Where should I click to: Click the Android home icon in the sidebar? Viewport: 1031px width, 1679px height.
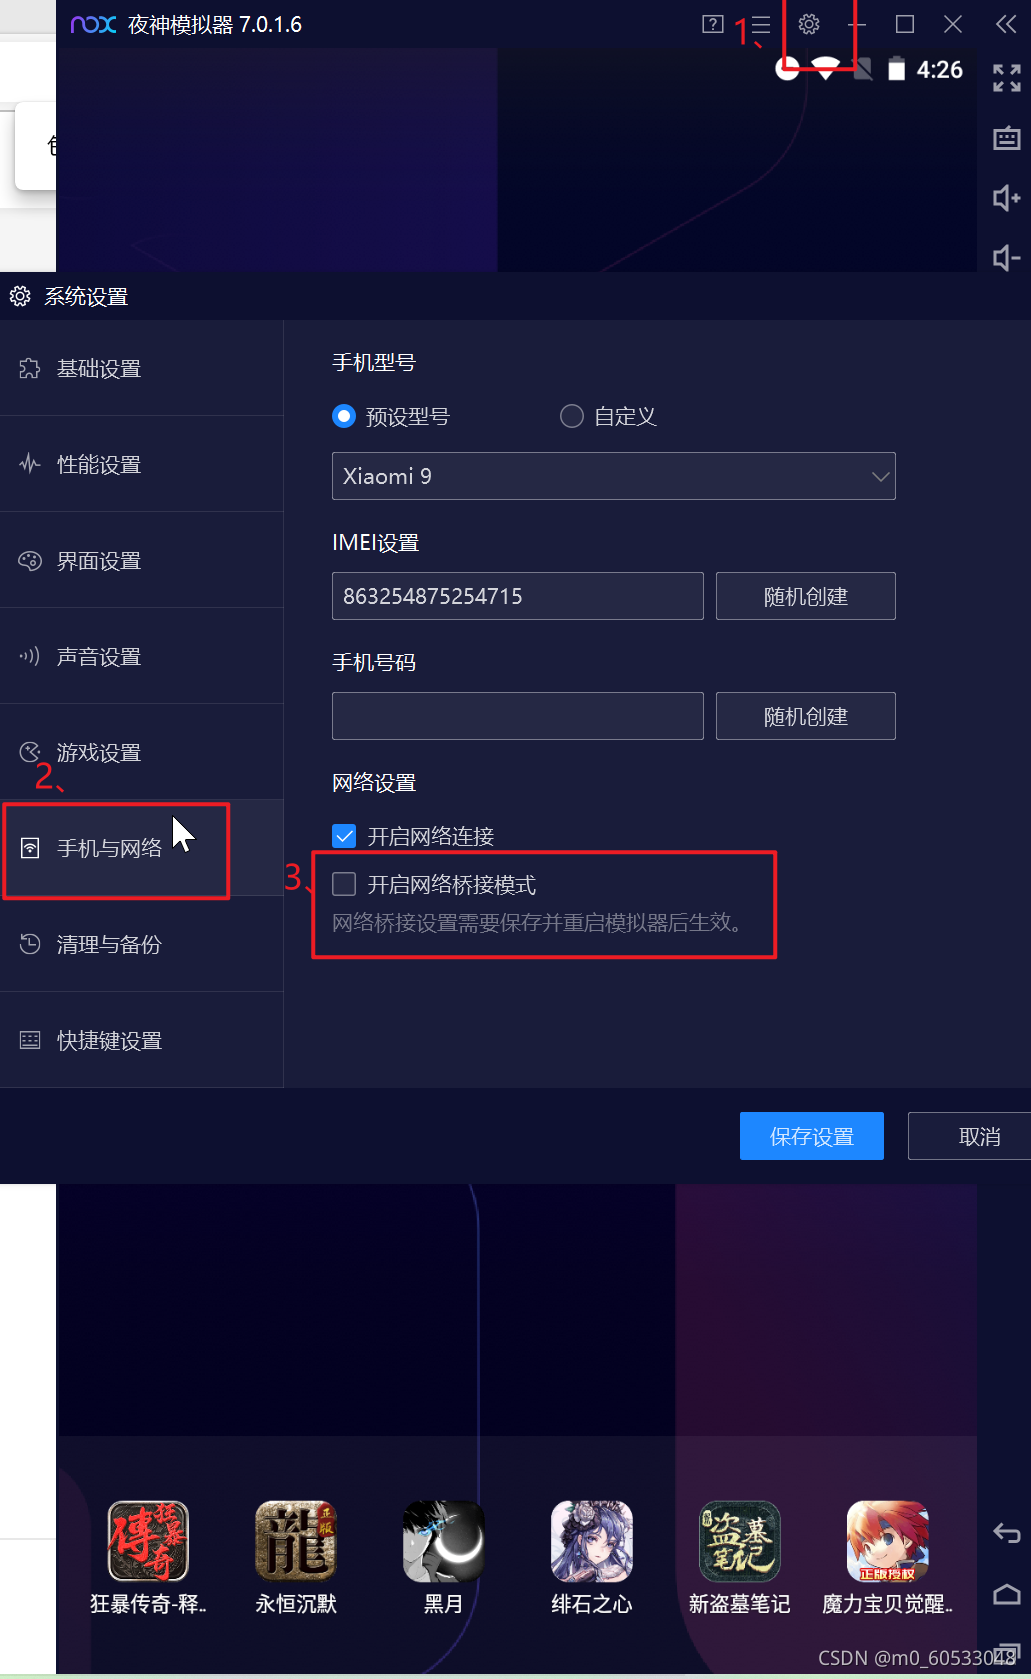[x=1006, y=1594]
